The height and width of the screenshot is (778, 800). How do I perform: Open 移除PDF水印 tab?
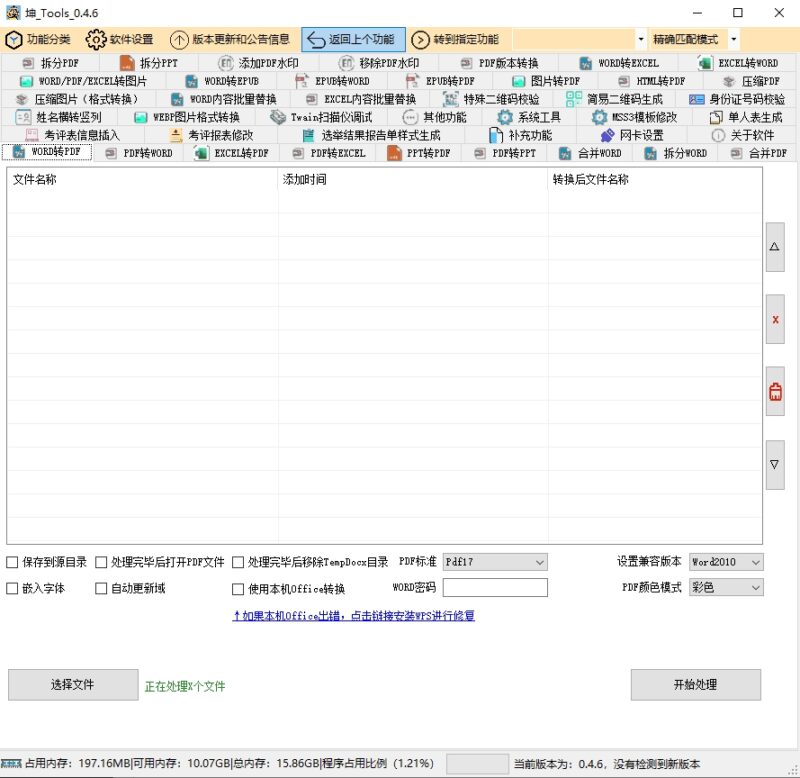(x=379, y=63)
